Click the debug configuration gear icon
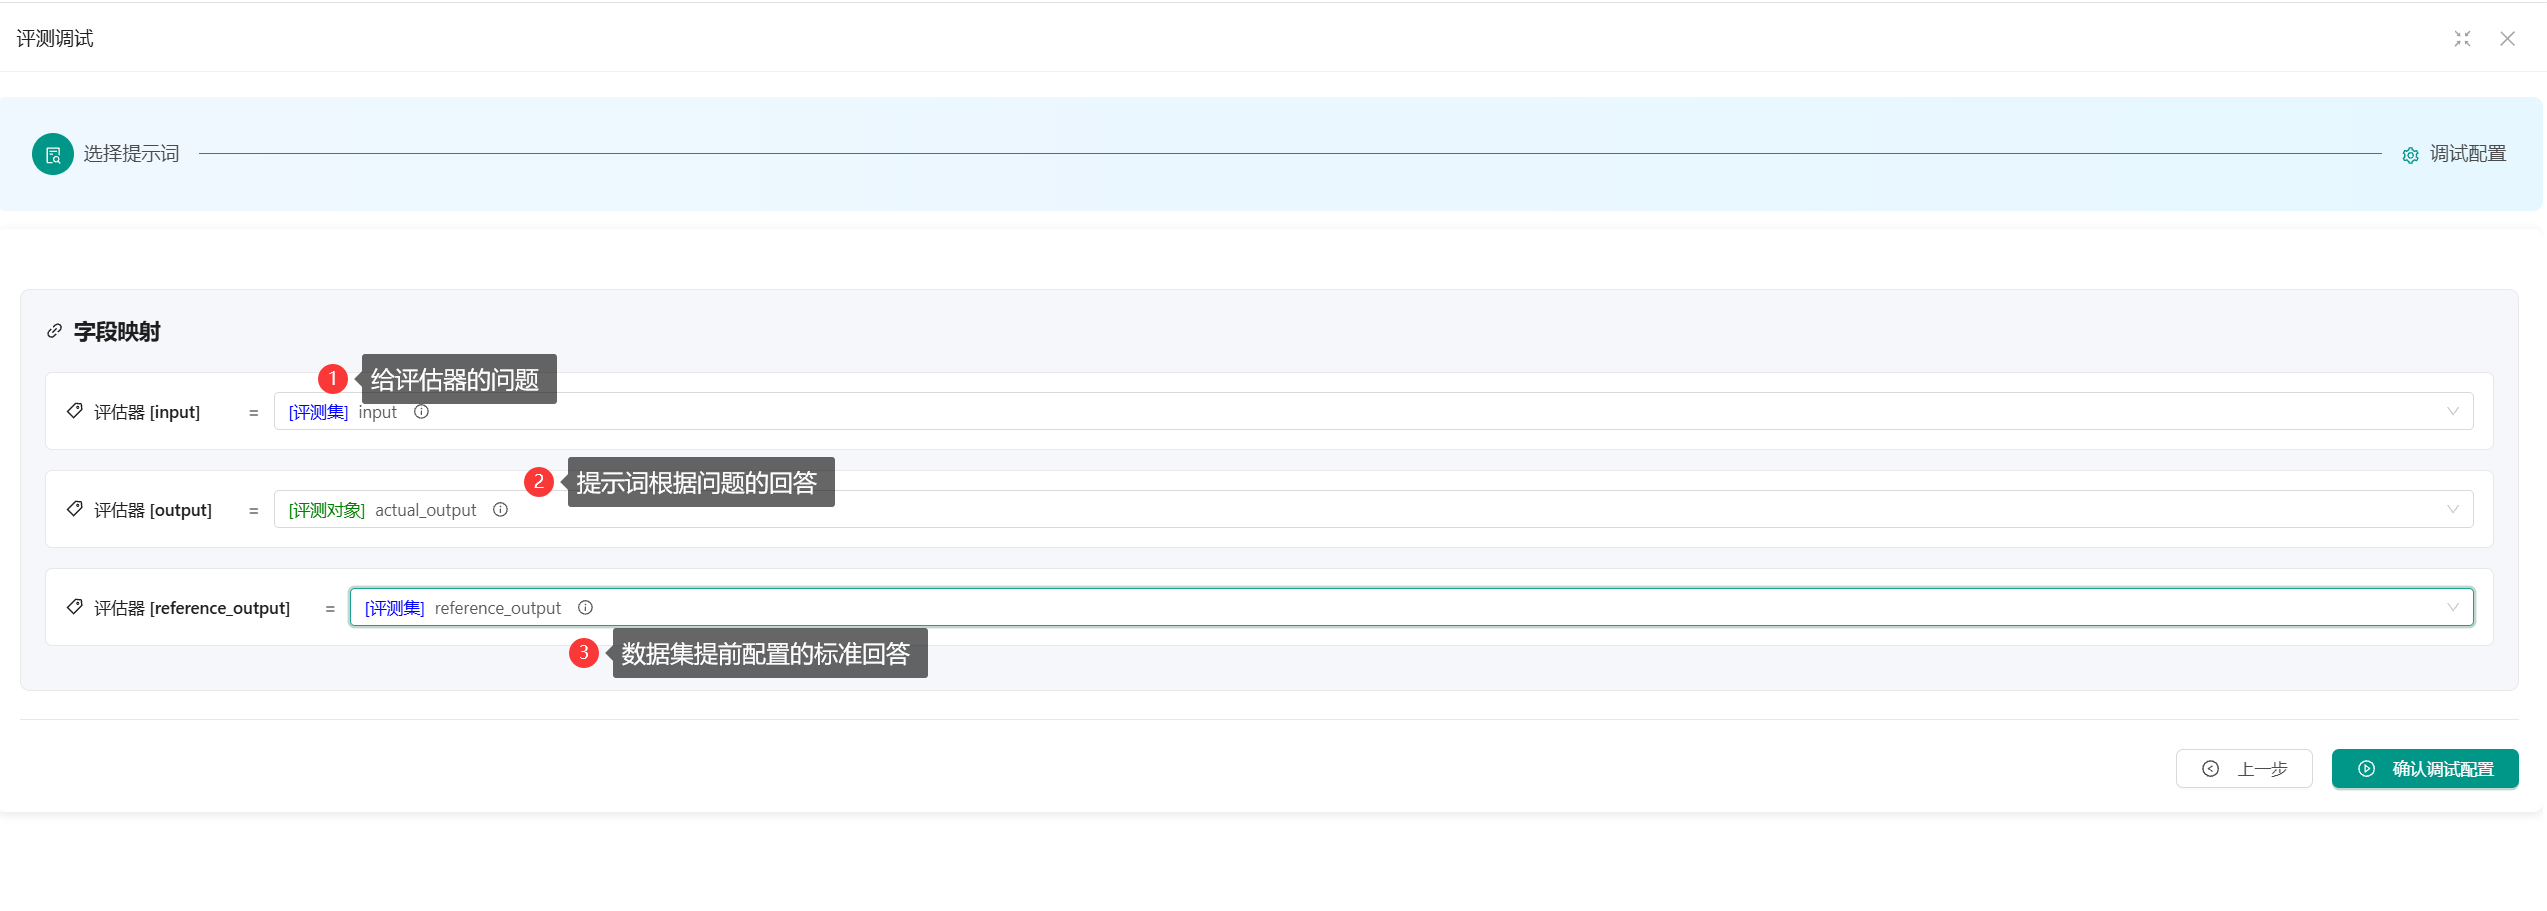 (x=2410, y=155)
